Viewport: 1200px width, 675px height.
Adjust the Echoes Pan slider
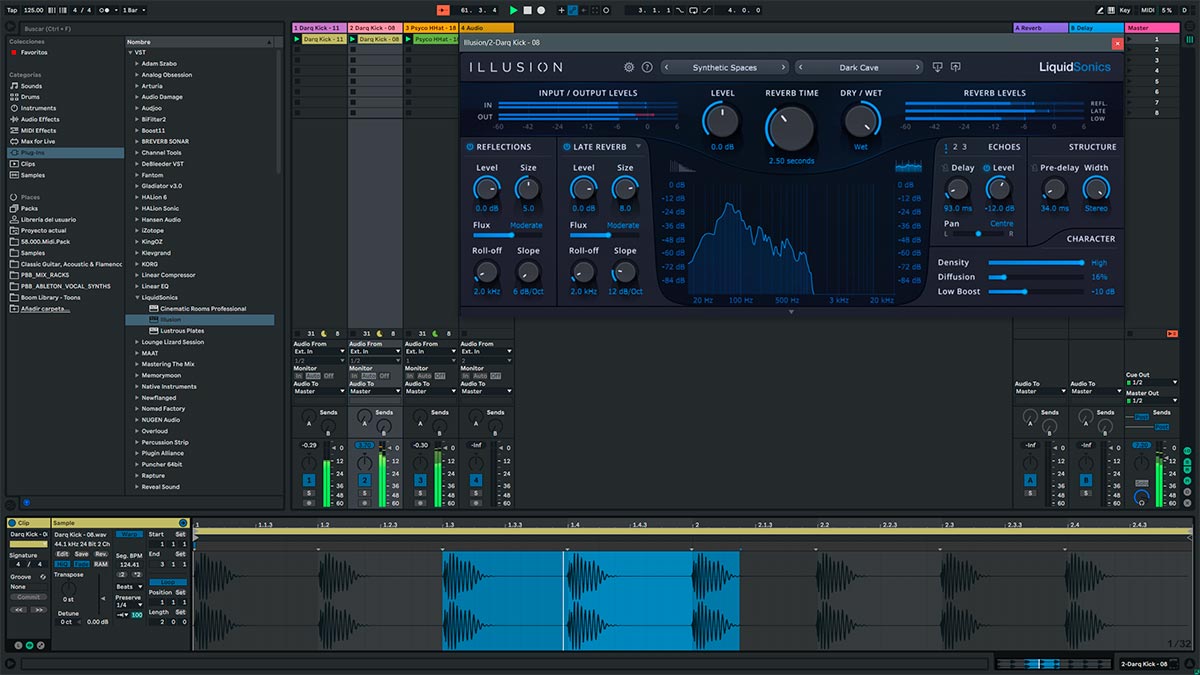click(979, 234)
